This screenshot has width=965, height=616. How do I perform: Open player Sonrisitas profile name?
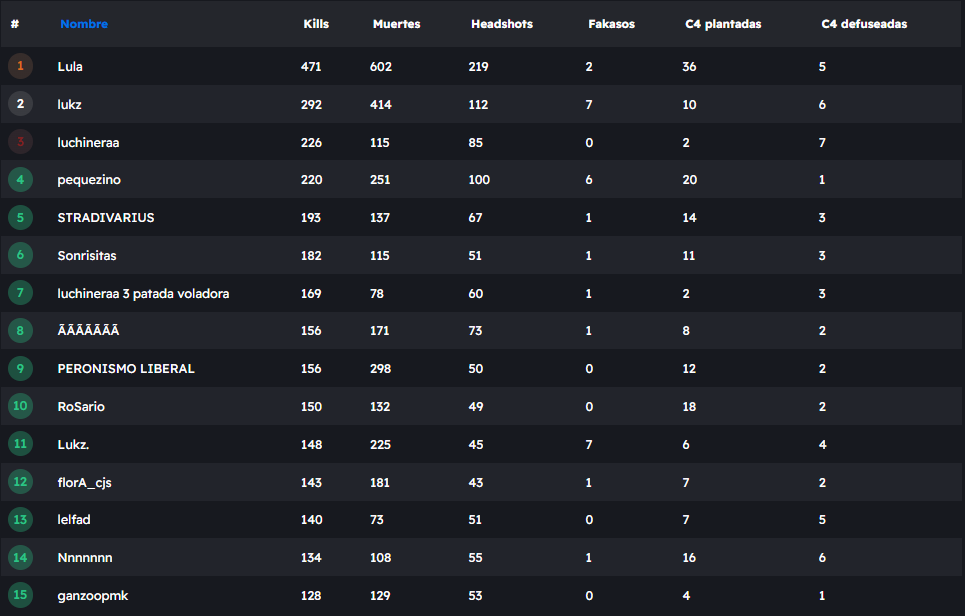[87, 256]
